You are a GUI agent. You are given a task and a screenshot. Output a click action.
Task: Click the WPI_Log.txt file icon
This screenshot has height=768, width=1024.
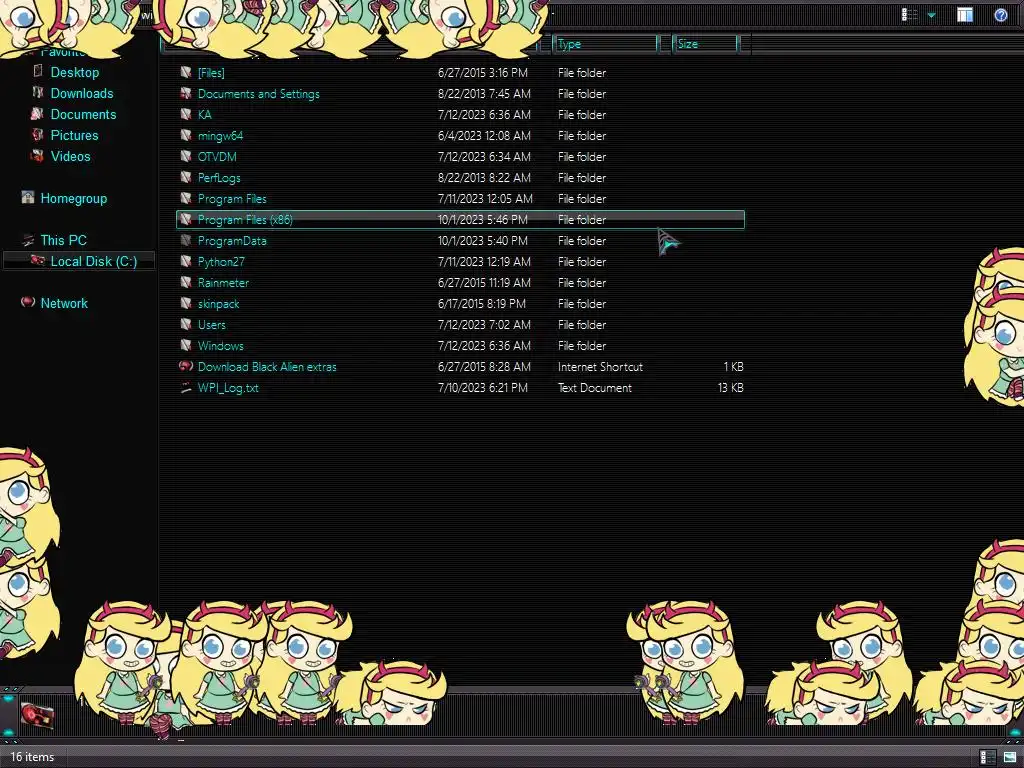click(x=186, y=387)
